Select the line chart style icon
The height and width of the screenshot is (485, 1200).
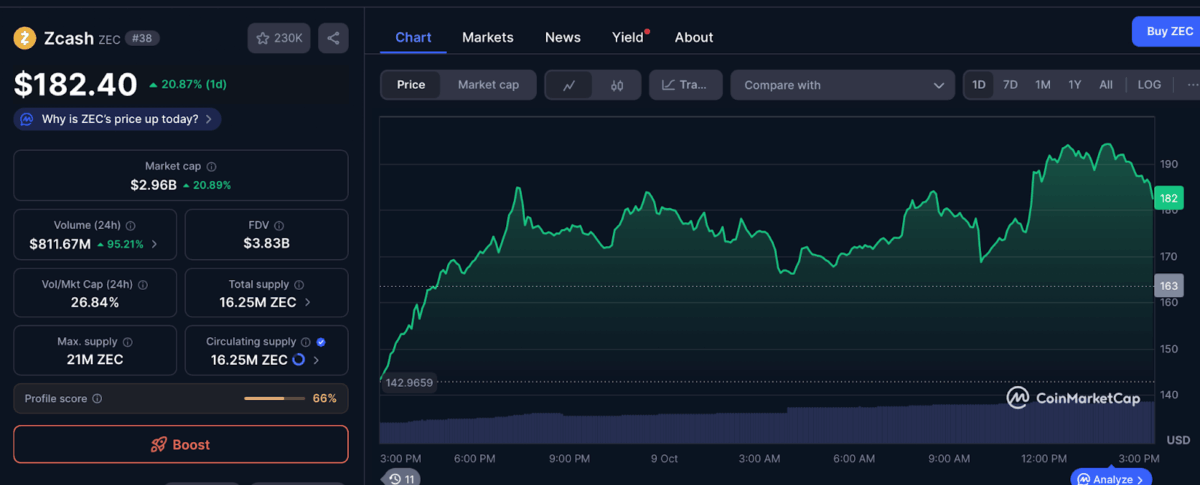point(569,85)
